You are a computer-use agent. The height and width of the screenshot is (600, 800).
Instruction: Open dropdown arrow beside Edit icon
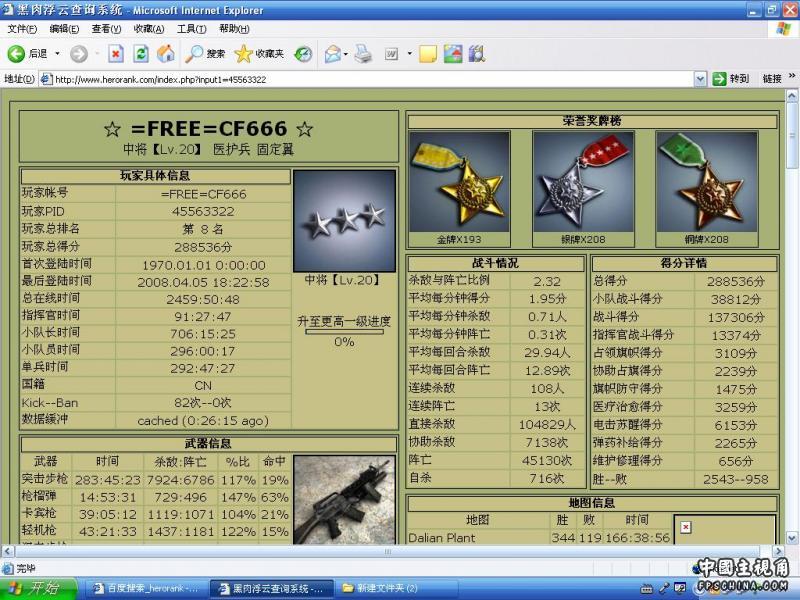click(x=409, y=54)
